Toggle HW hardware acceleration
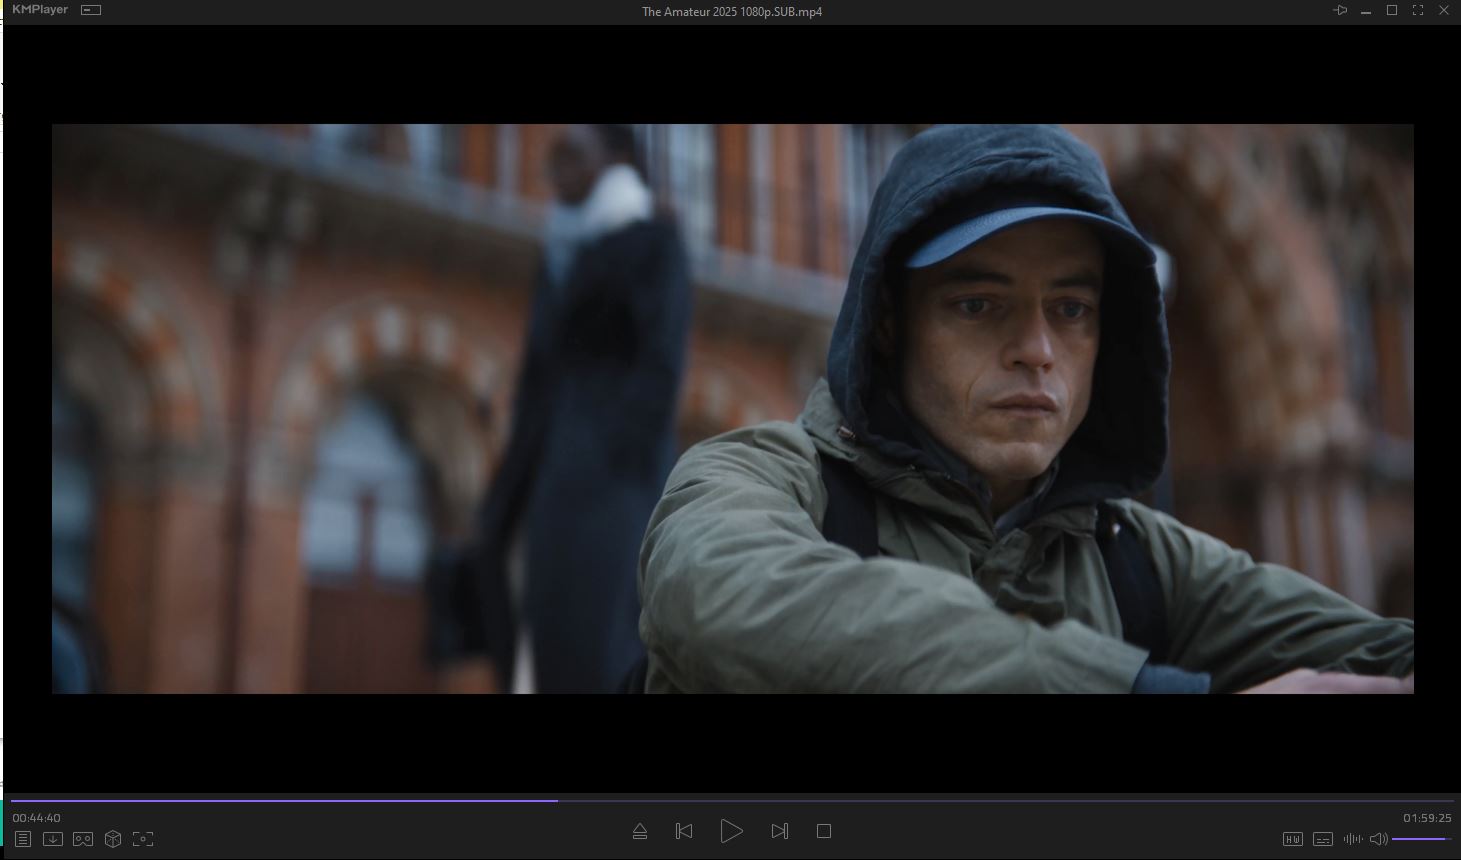Viewport: 1461px width, 860px height. coord(1293,839)
